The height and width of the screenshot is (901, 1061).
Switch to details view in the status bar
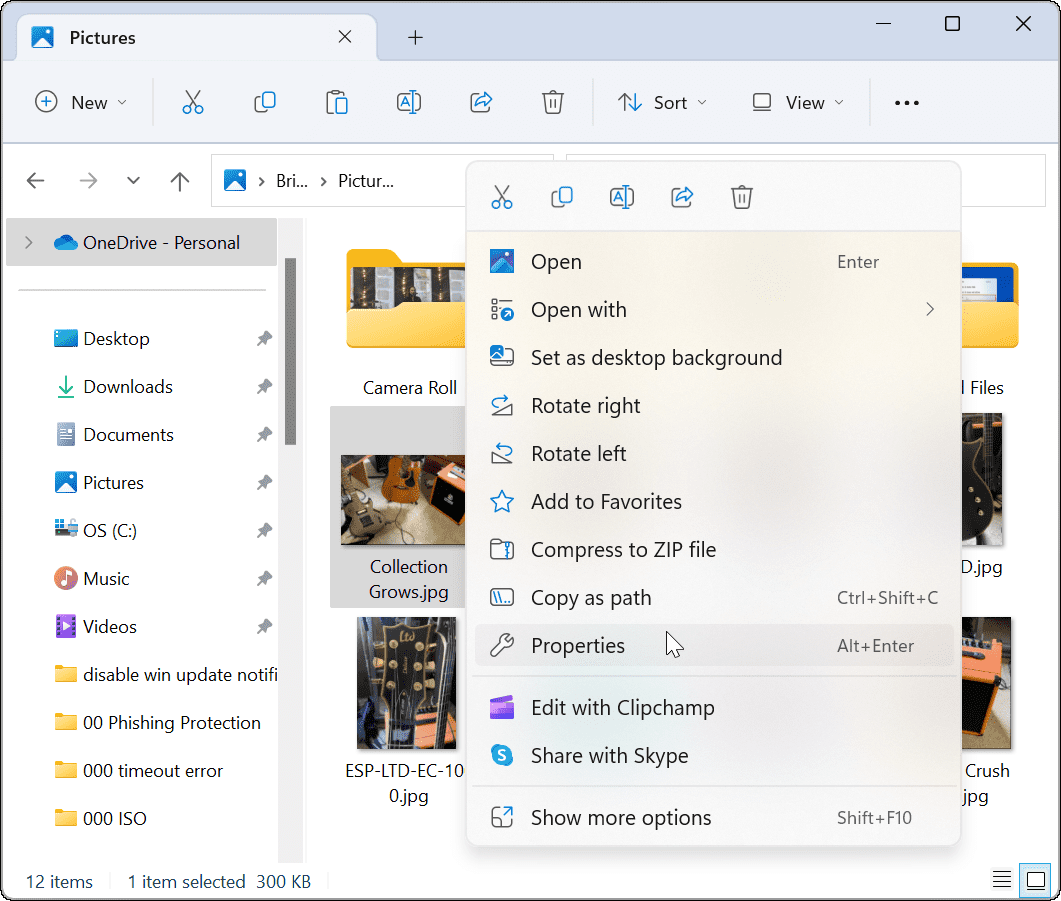[x=1001, y=879]
